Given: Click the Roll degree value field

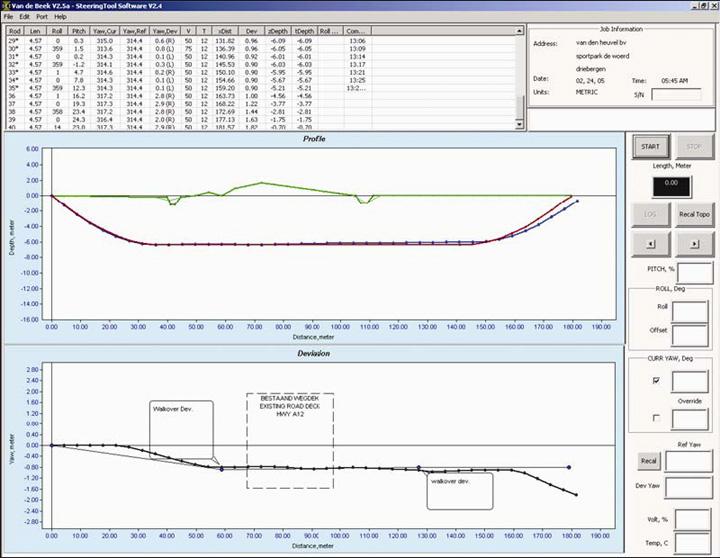Looking at the screenshot, I should (x=689, y=310).
